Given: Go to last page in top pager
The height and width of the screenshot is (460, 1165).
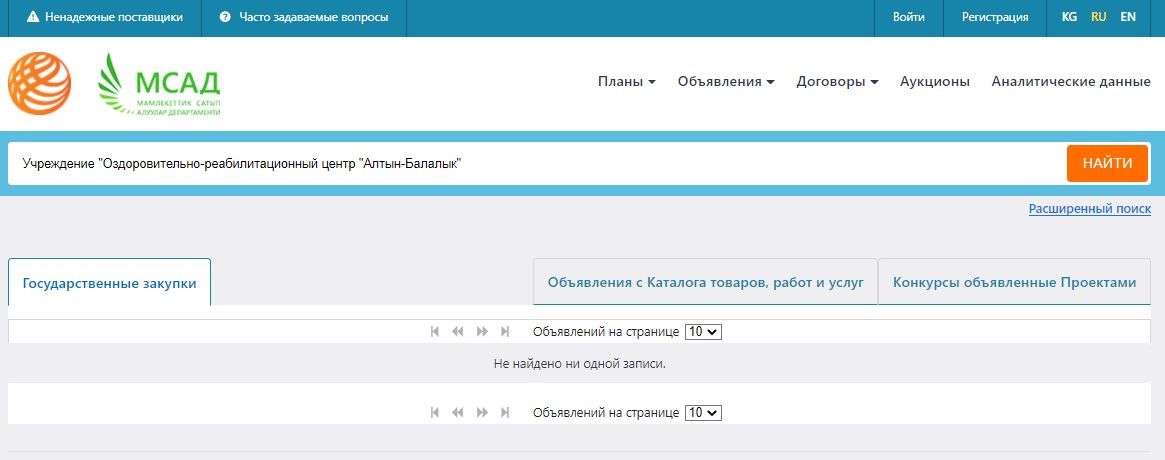Looking at the screenshot, I should [x=505, y=331].
